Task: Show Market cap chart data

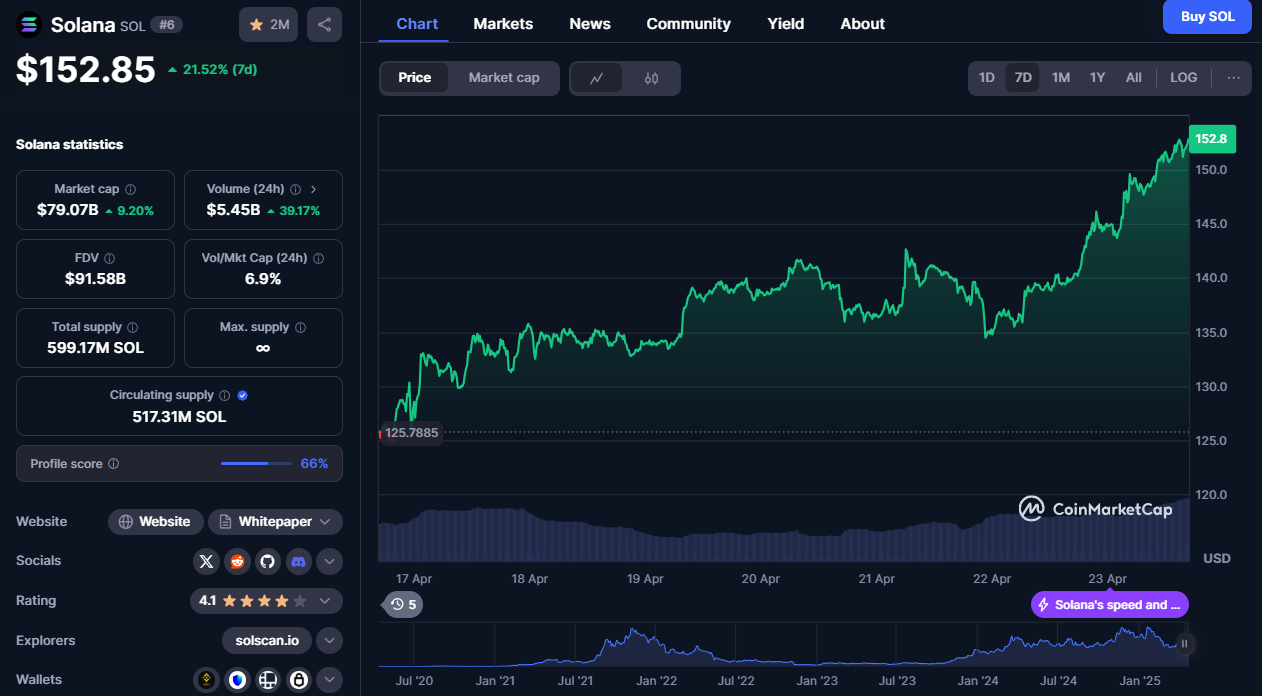Action: tap(504, 78)
